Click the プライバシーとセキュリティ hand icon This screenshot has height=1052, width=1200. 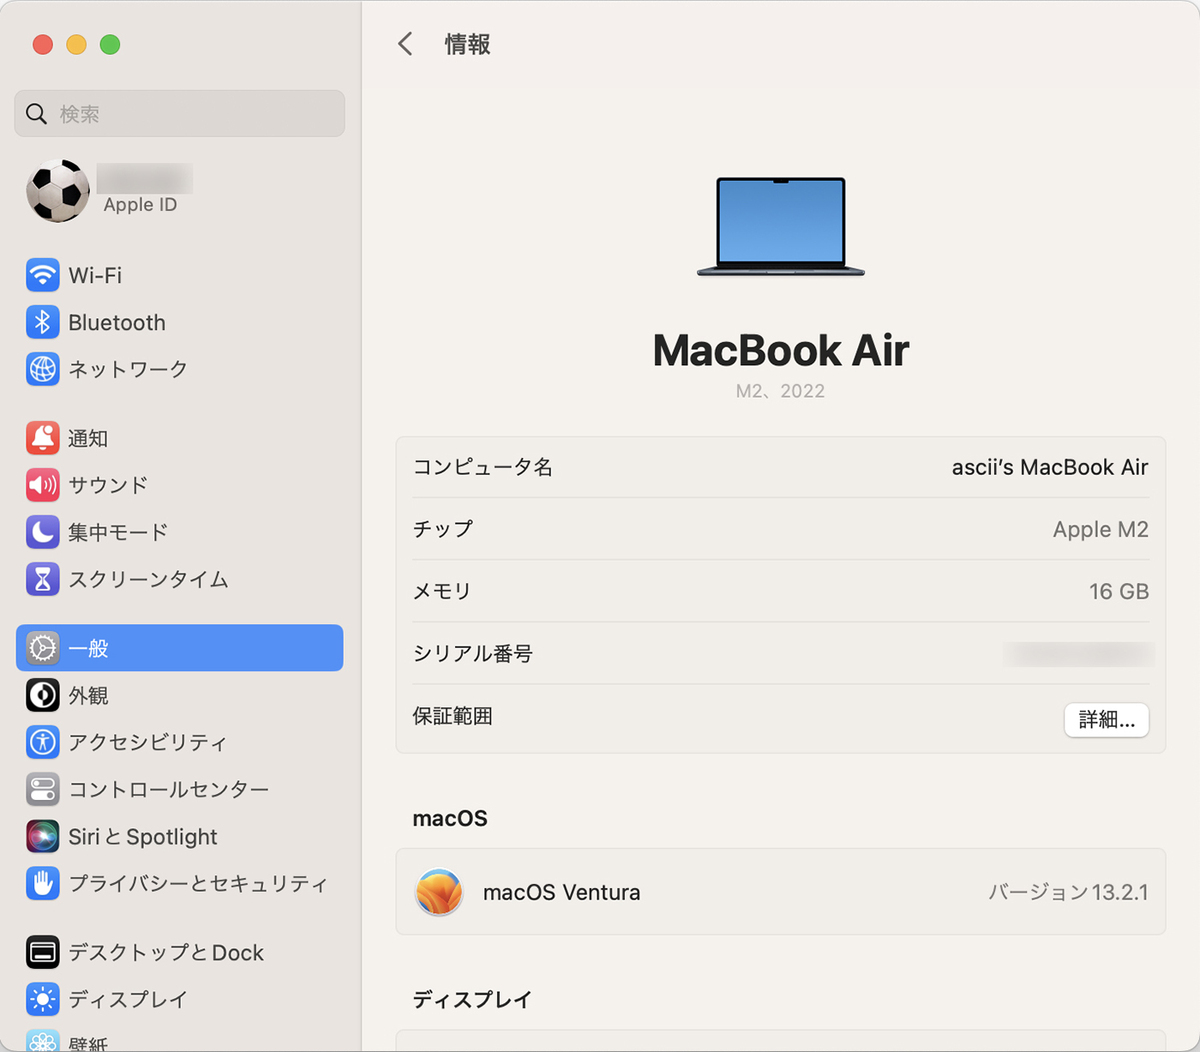point(43,883)
